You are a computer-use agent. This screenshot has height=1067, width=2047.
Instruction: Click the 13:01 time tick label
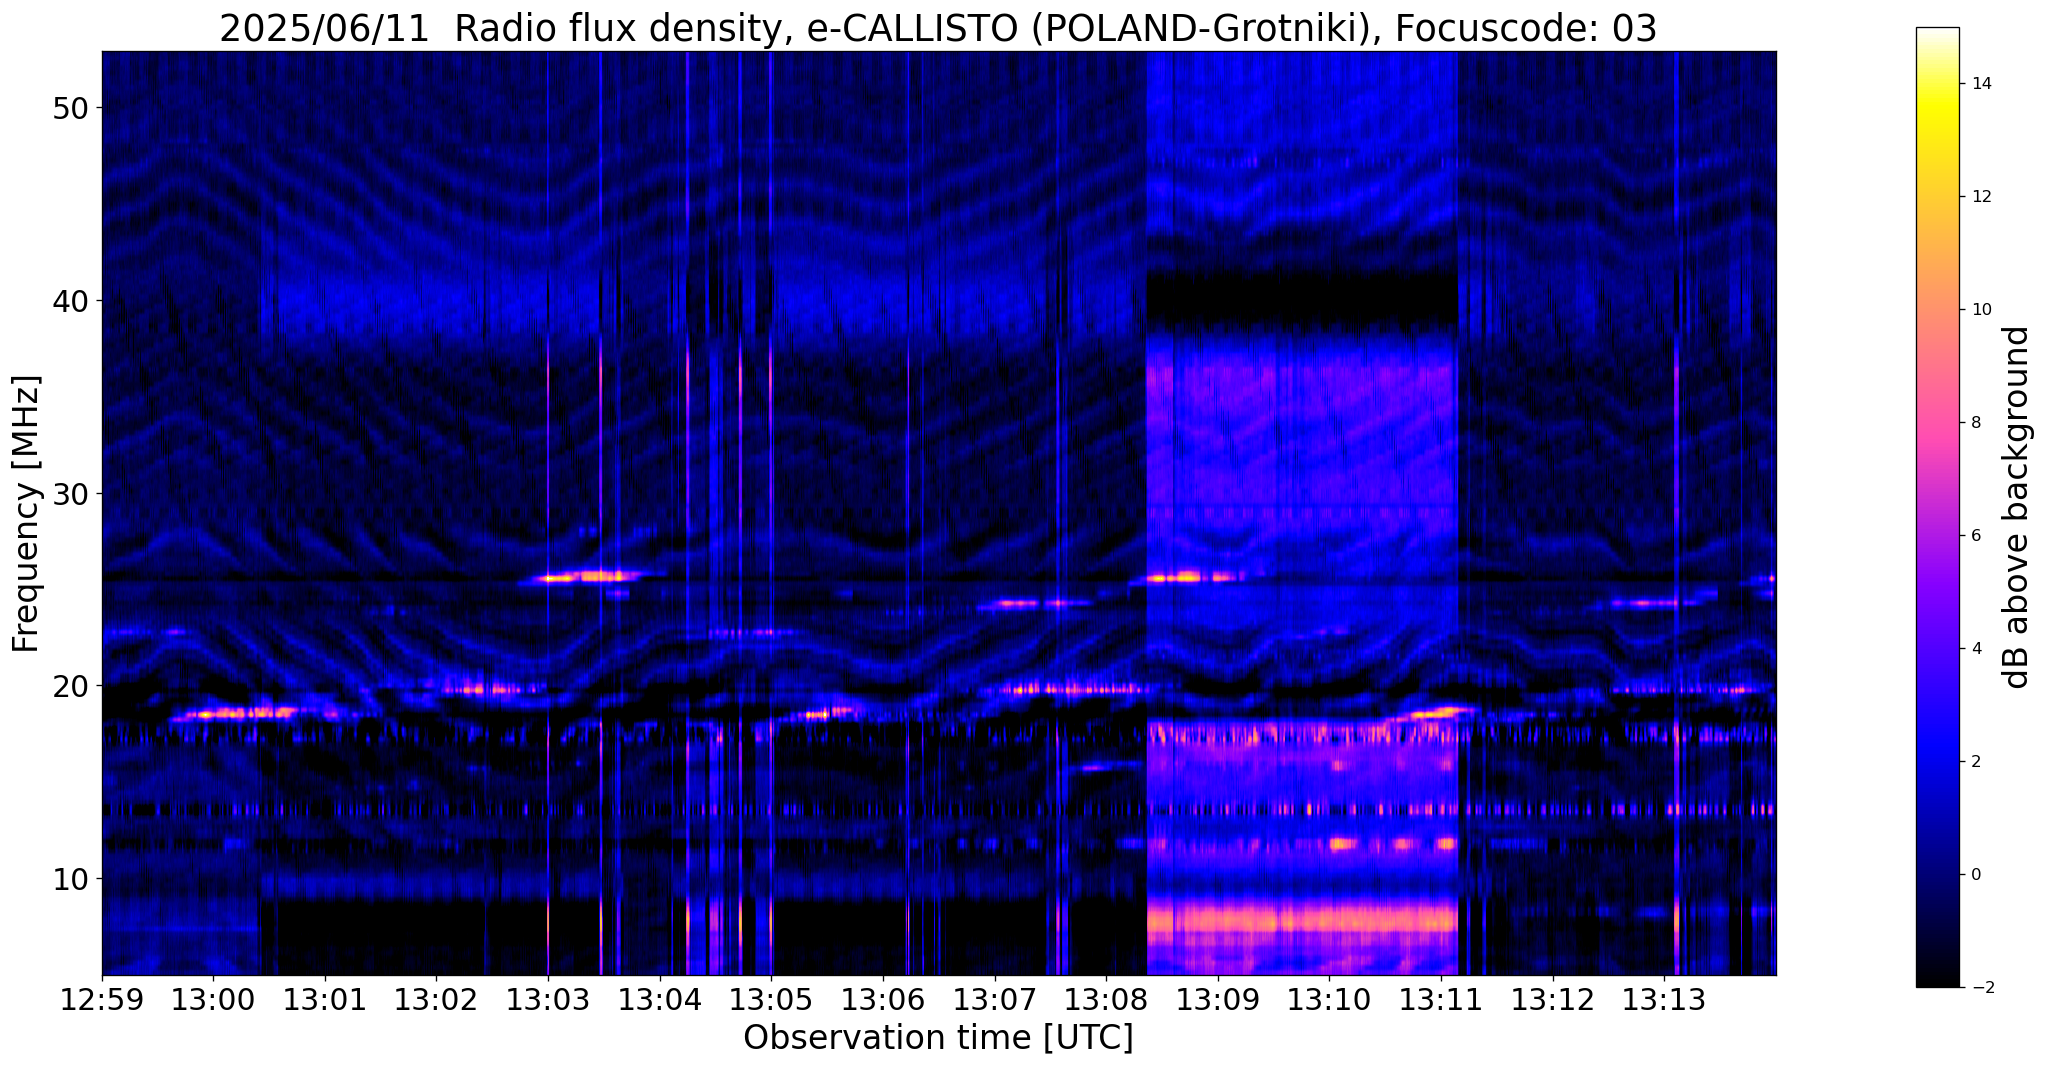325,999
